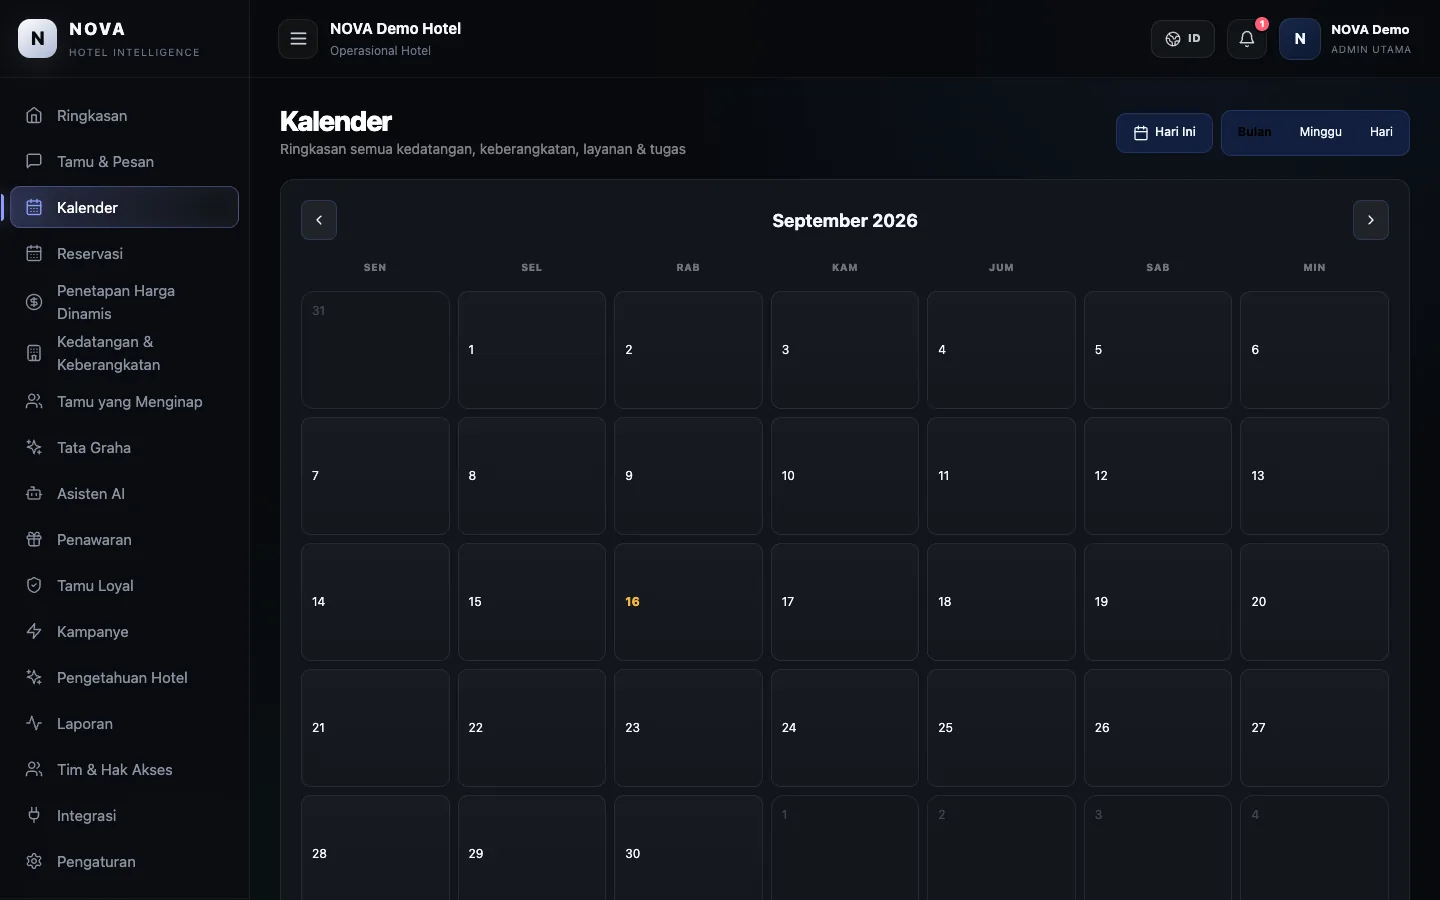Open Tim & Hak Akses page
This screenshot has width=1440, height=900.
click(124, 770)
